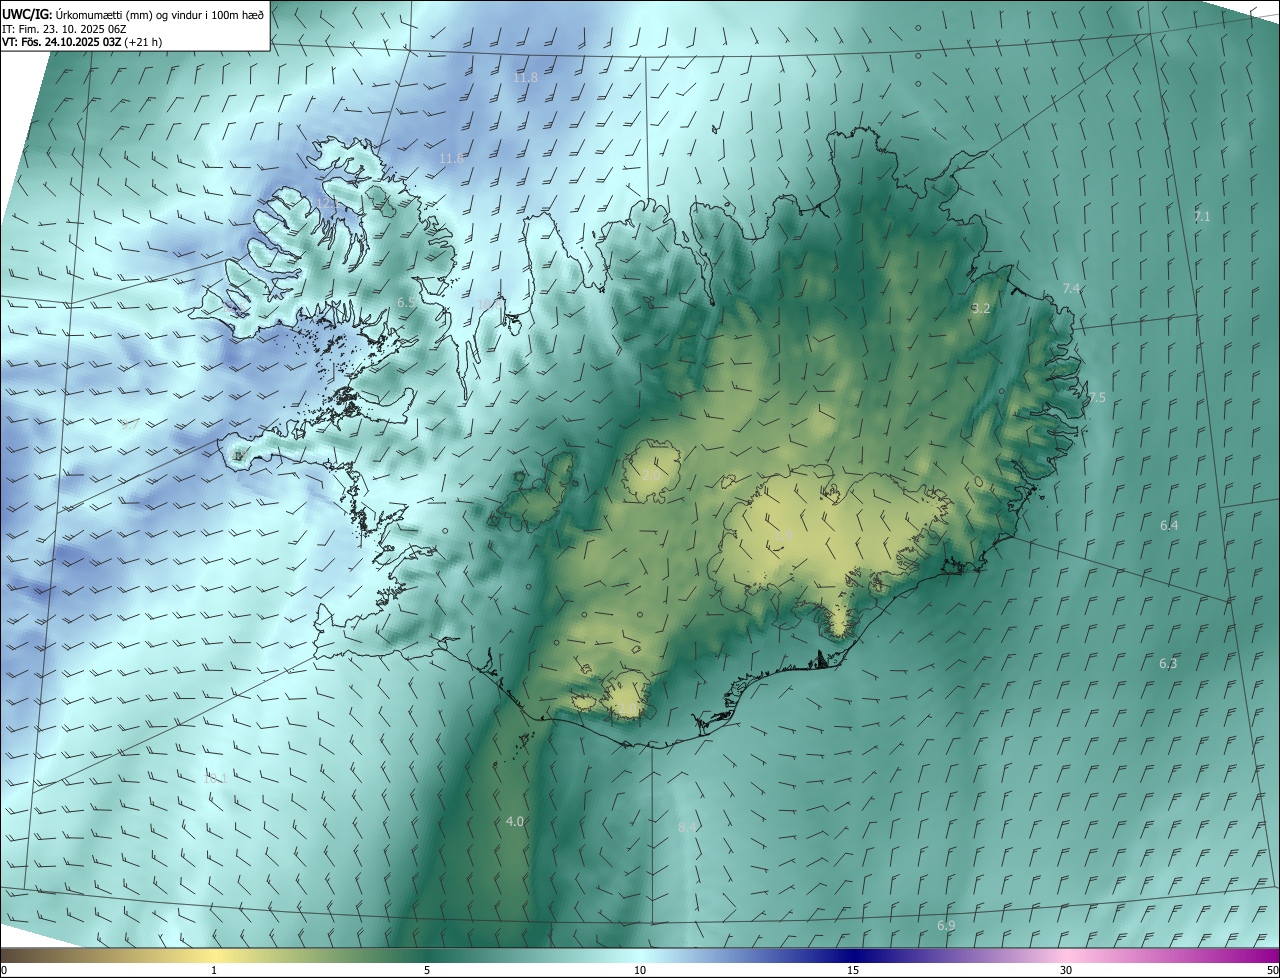
Task: Click the 11.8 value label north of Iceland
Action: (x=525, y=78)
